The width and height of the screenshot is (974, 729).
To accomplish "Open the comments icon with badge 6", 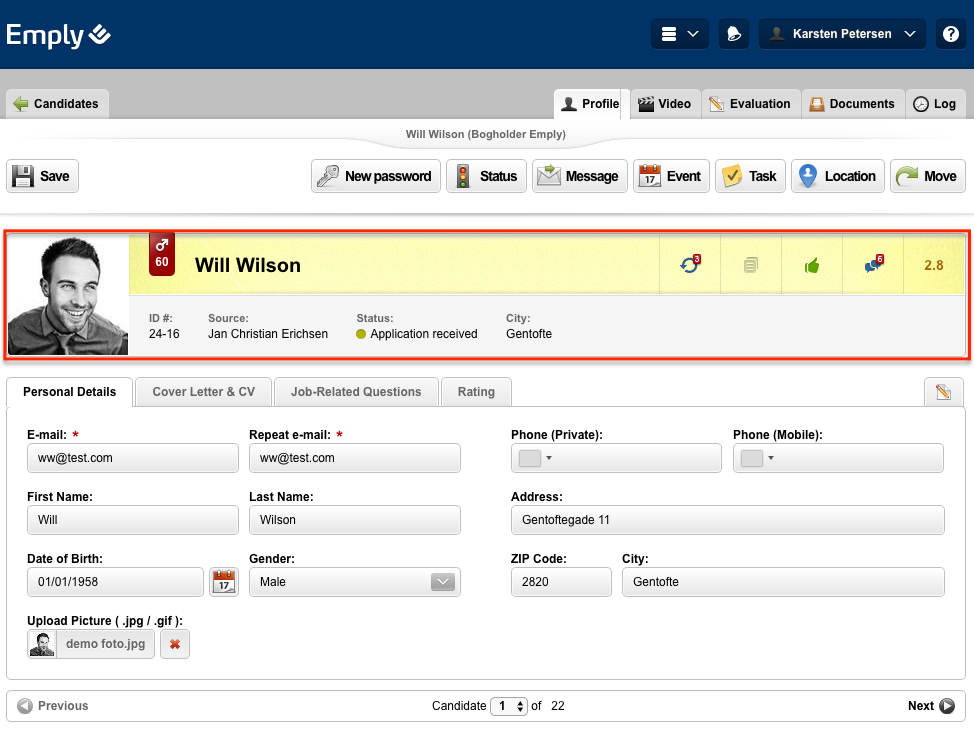I will pos(873,265).
